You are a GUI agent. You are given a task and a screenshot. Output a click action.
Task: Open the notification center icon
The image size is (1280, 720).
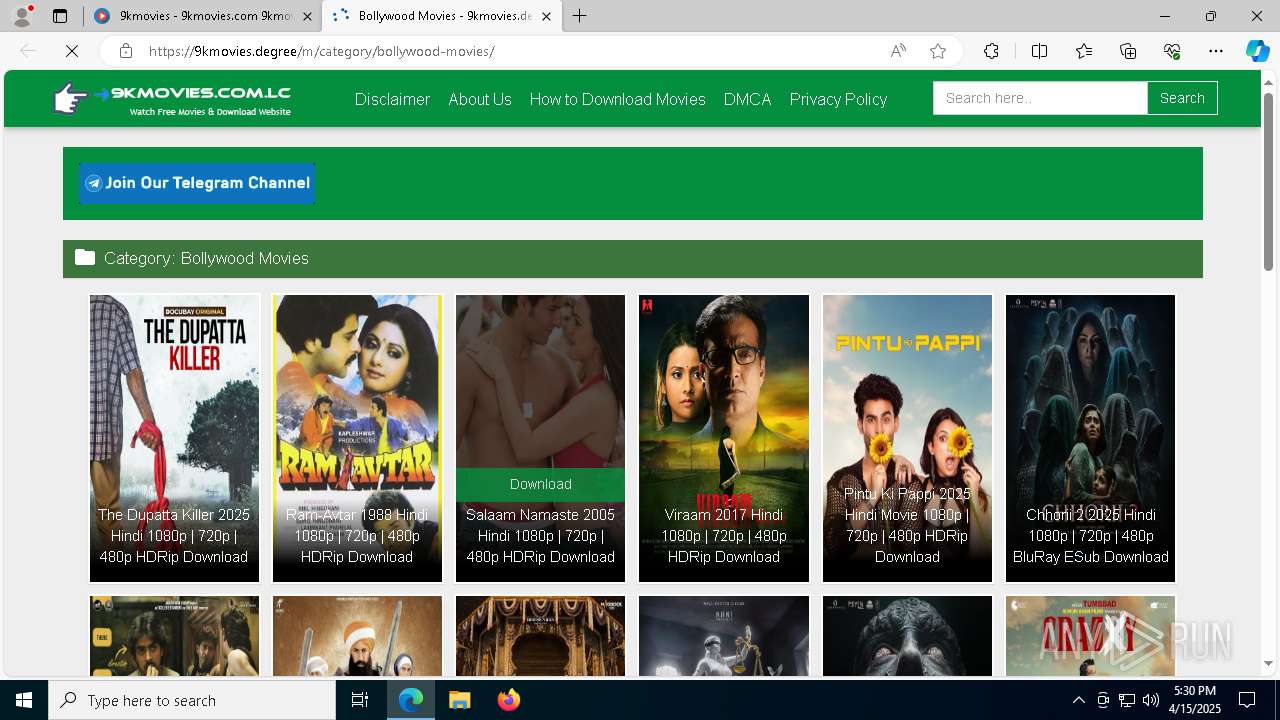point(1247,700)
